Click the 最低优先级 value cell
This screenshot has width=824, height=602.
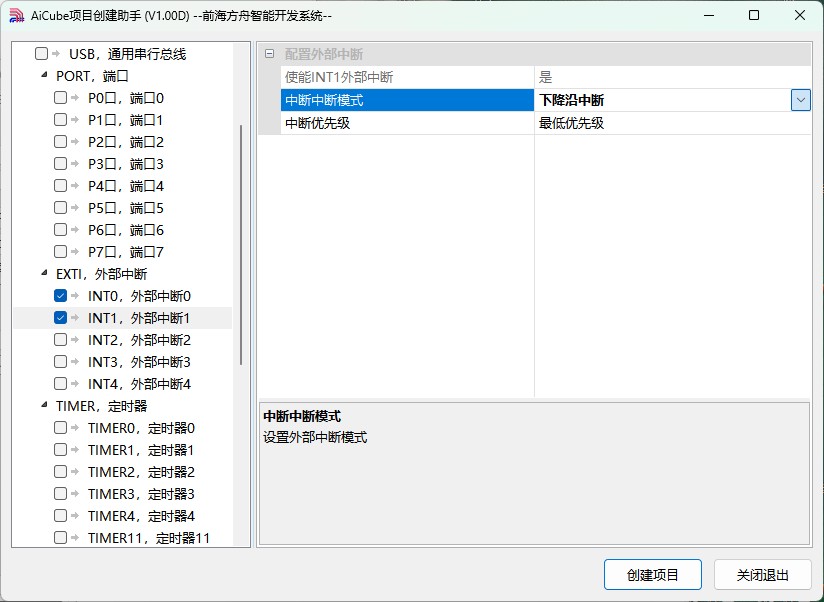(673, 123)
